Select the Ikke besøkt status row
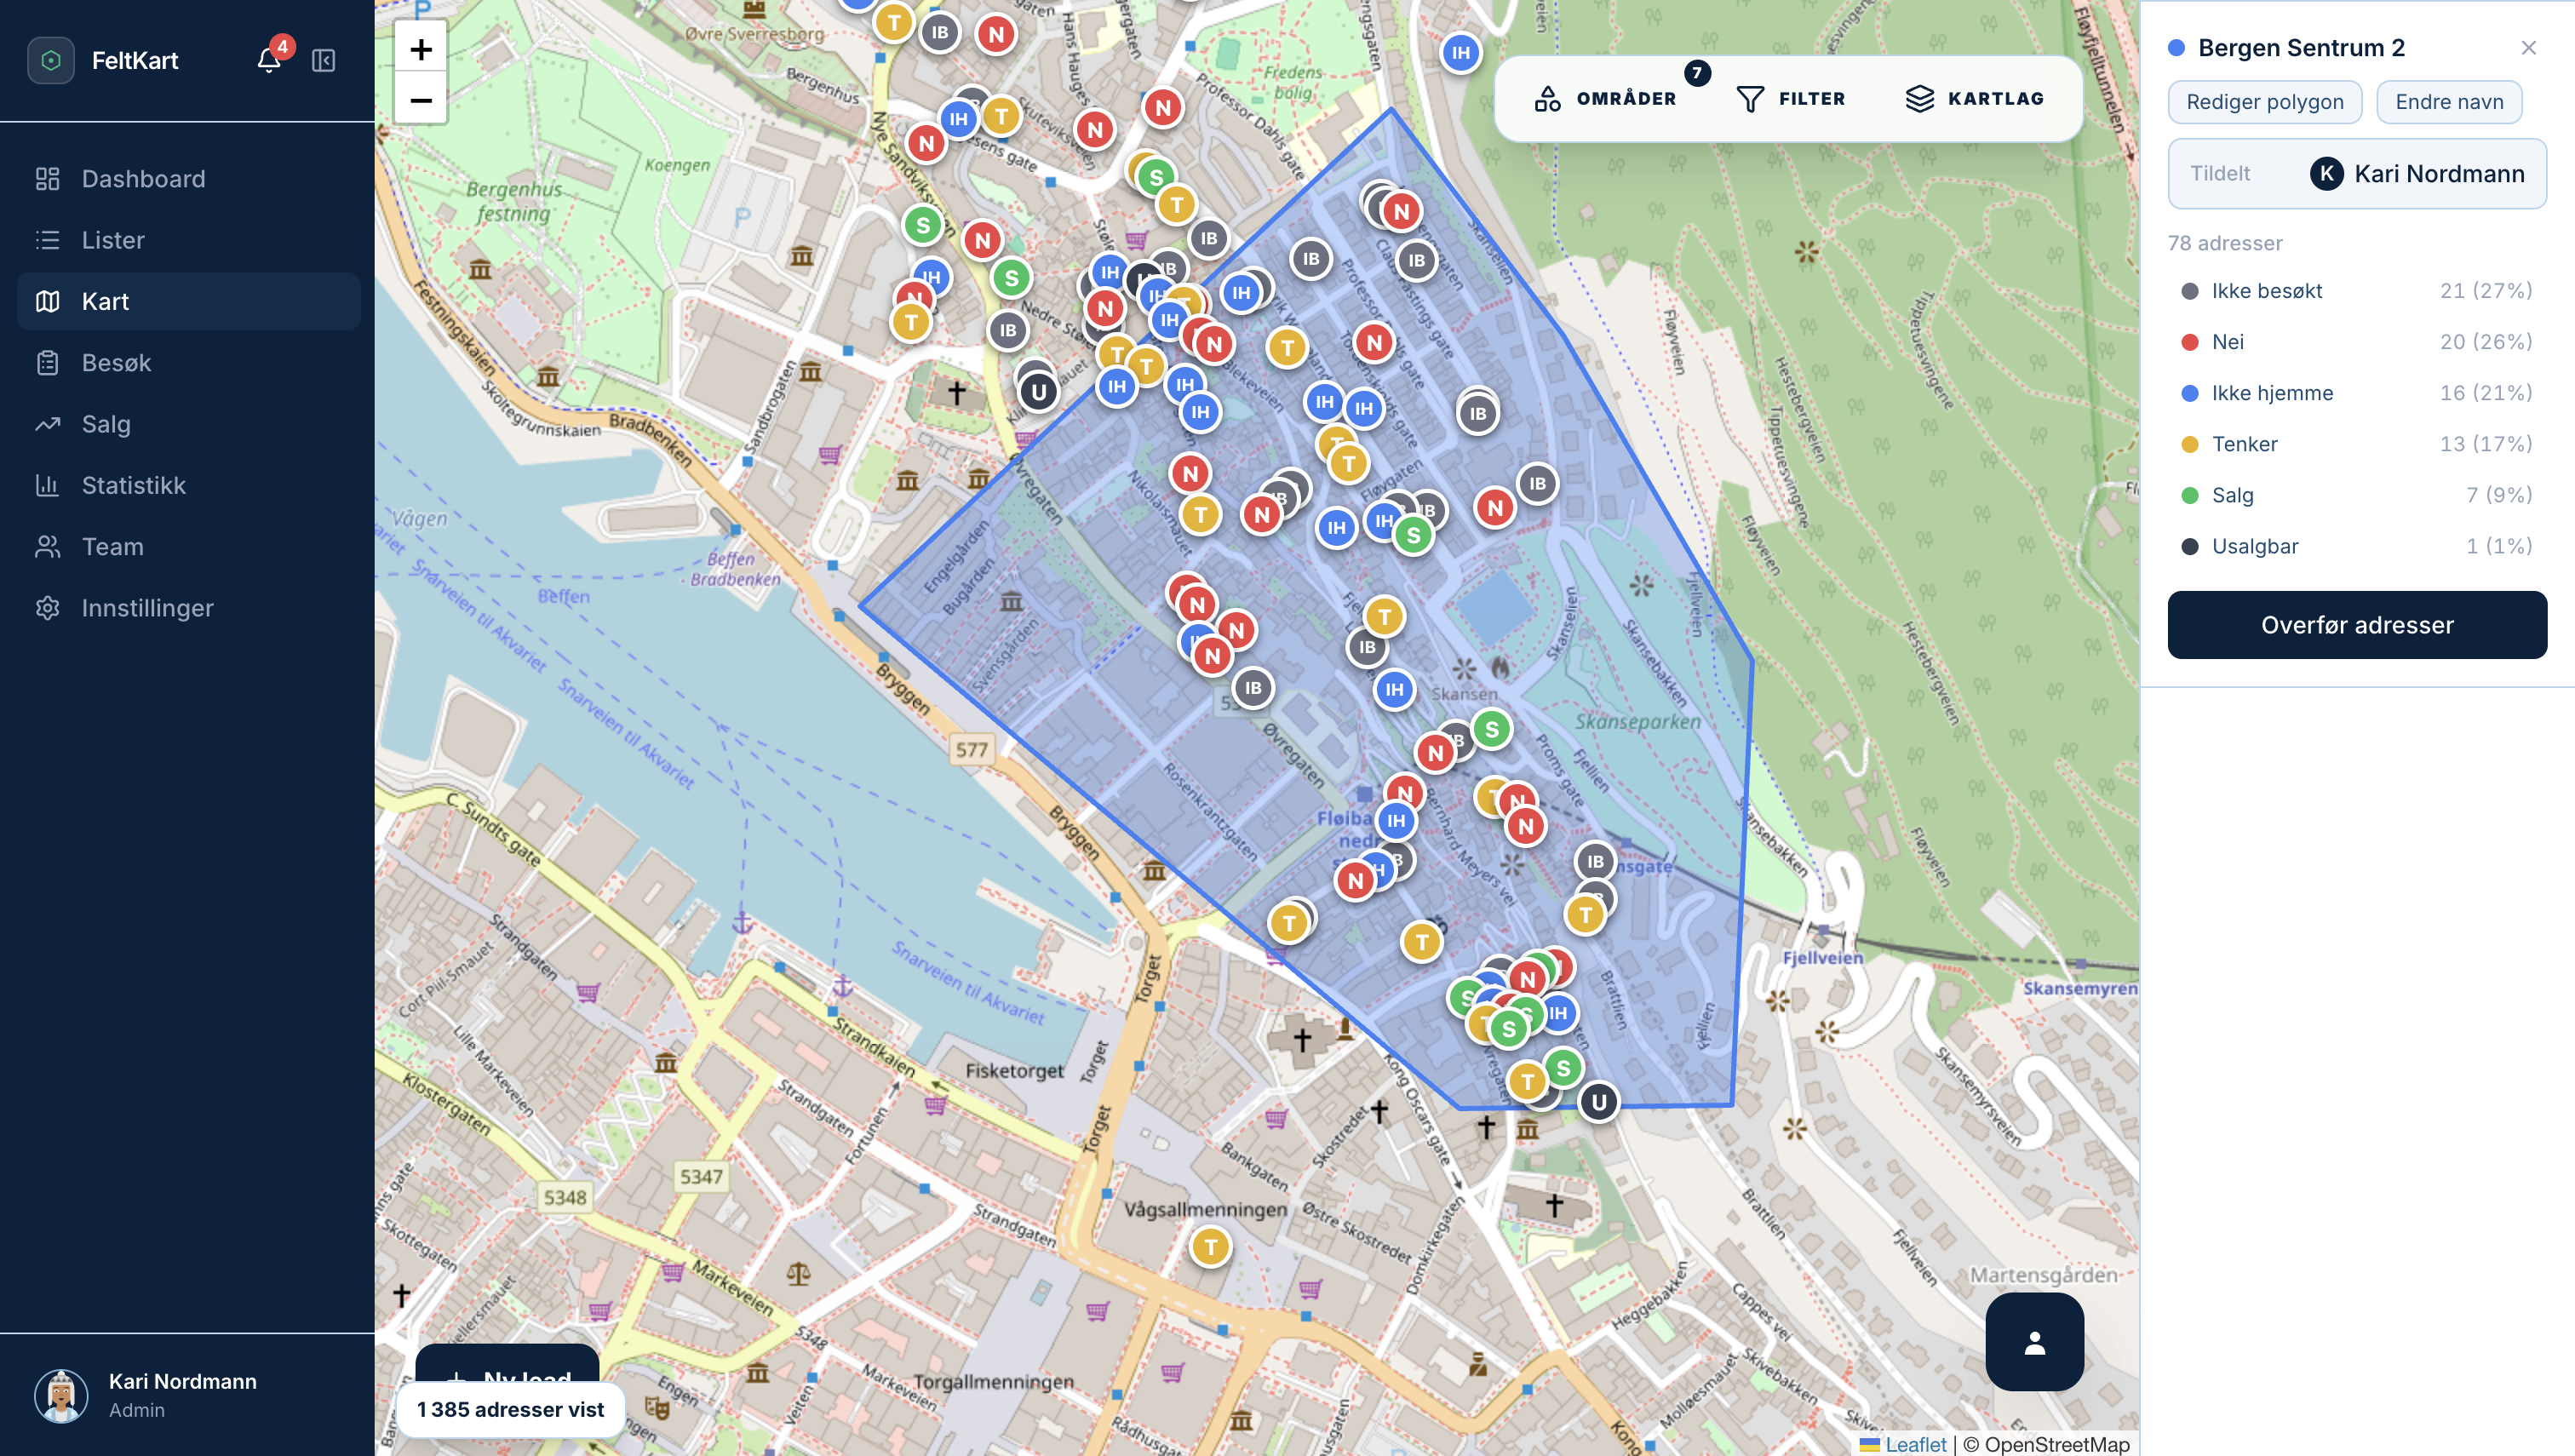2575x1456 pixels. point(2356,291)
